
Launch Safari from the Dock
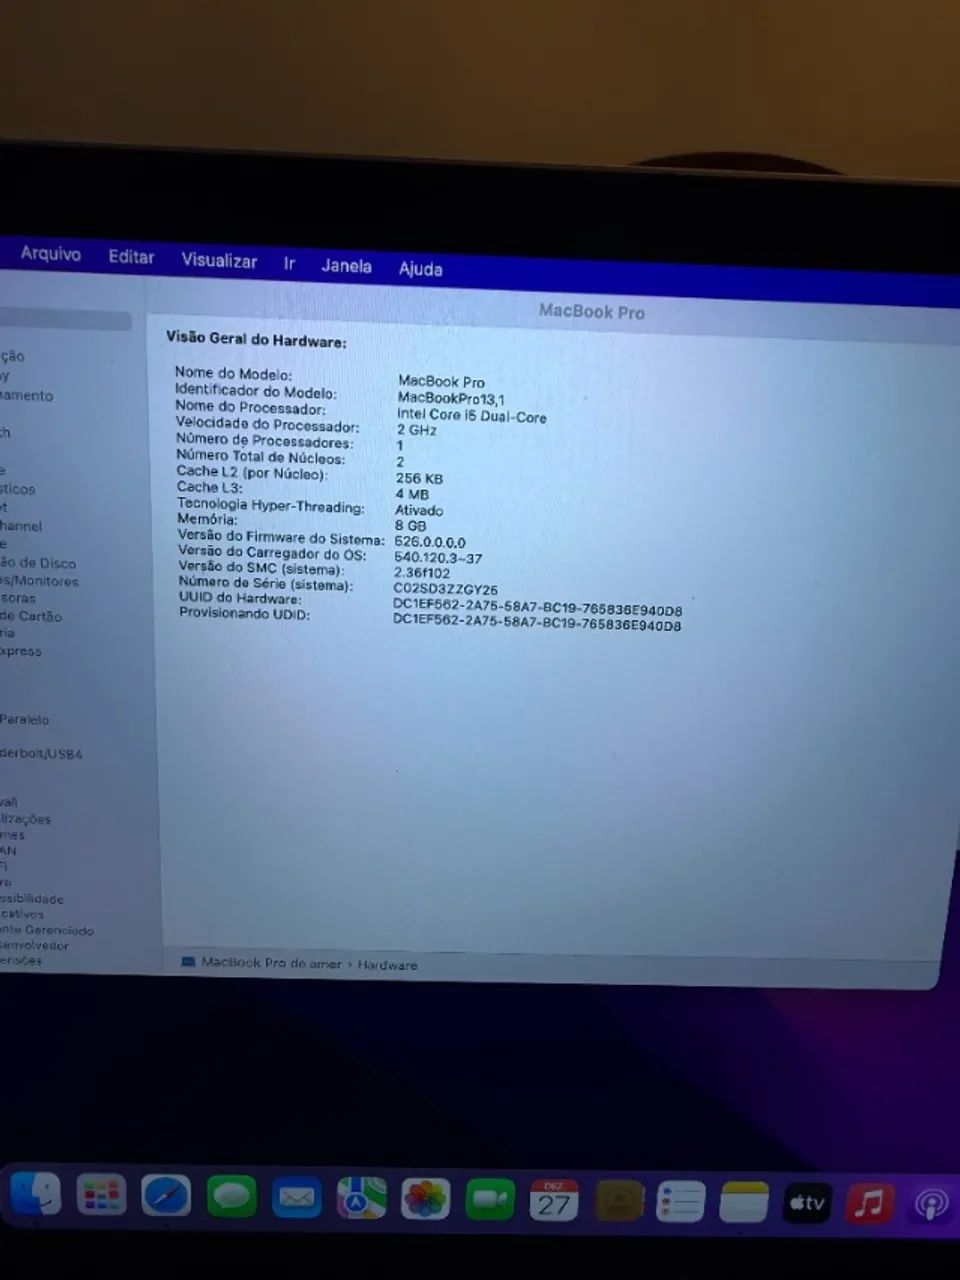[x=166, y=1197]
